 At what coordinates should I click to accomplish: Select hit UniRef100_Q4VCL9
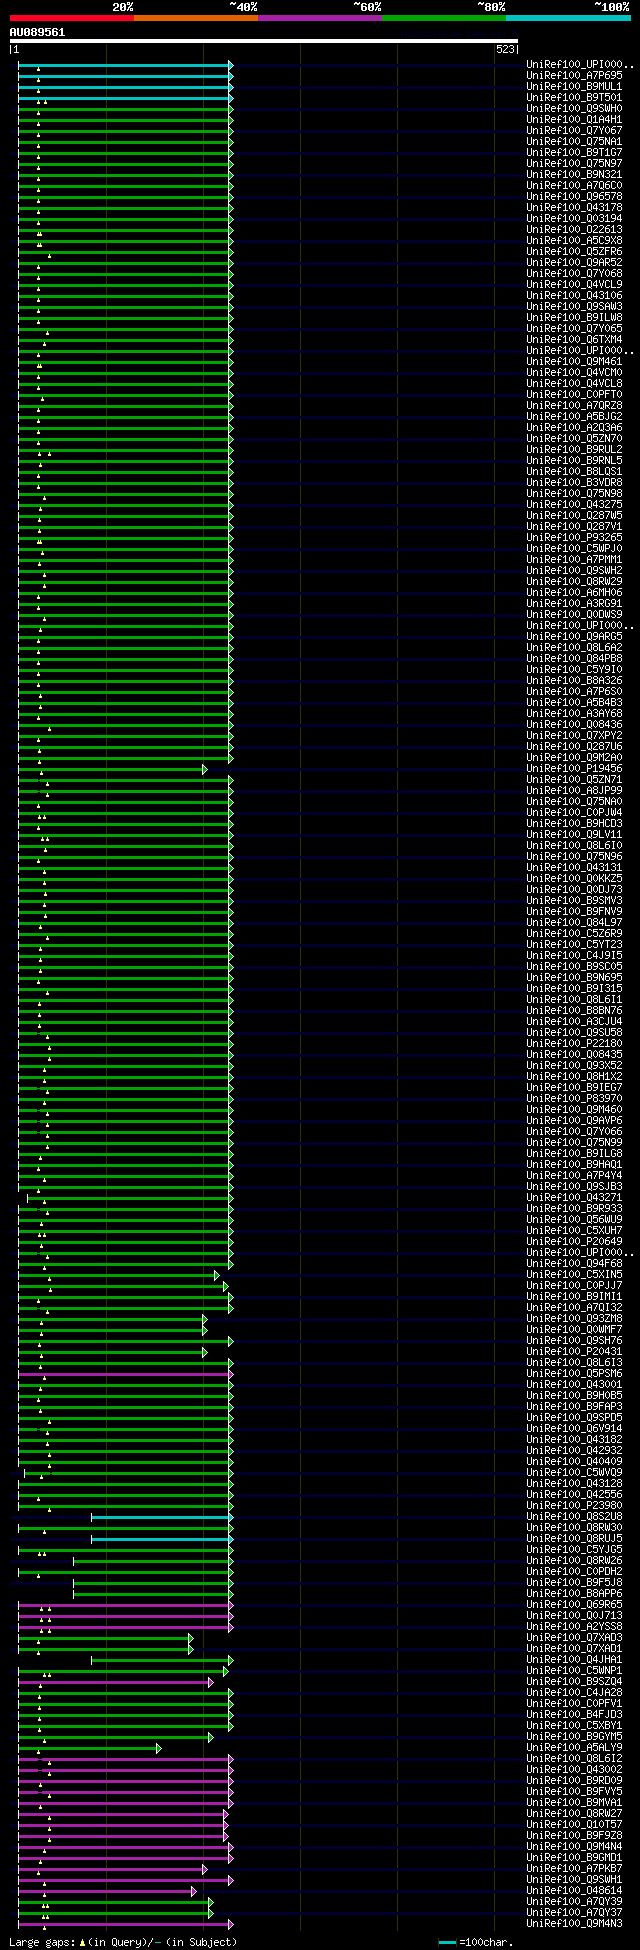pyautogui.click(x=574, y=284)
